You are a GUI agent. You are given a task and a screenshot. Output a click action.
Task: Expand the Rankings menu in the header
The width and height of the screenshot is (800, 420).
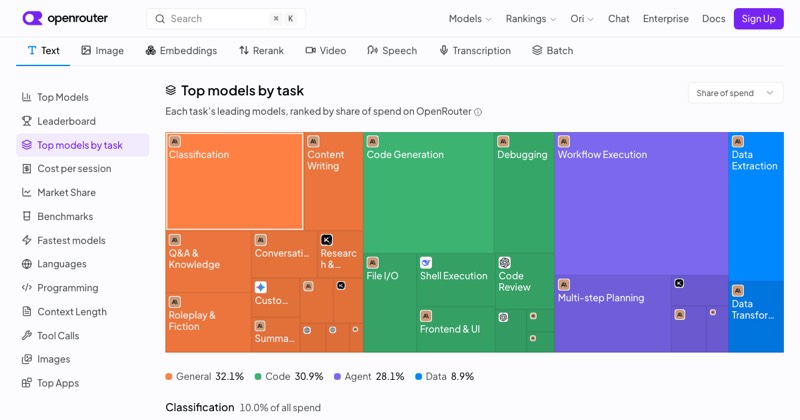[531, 19]
